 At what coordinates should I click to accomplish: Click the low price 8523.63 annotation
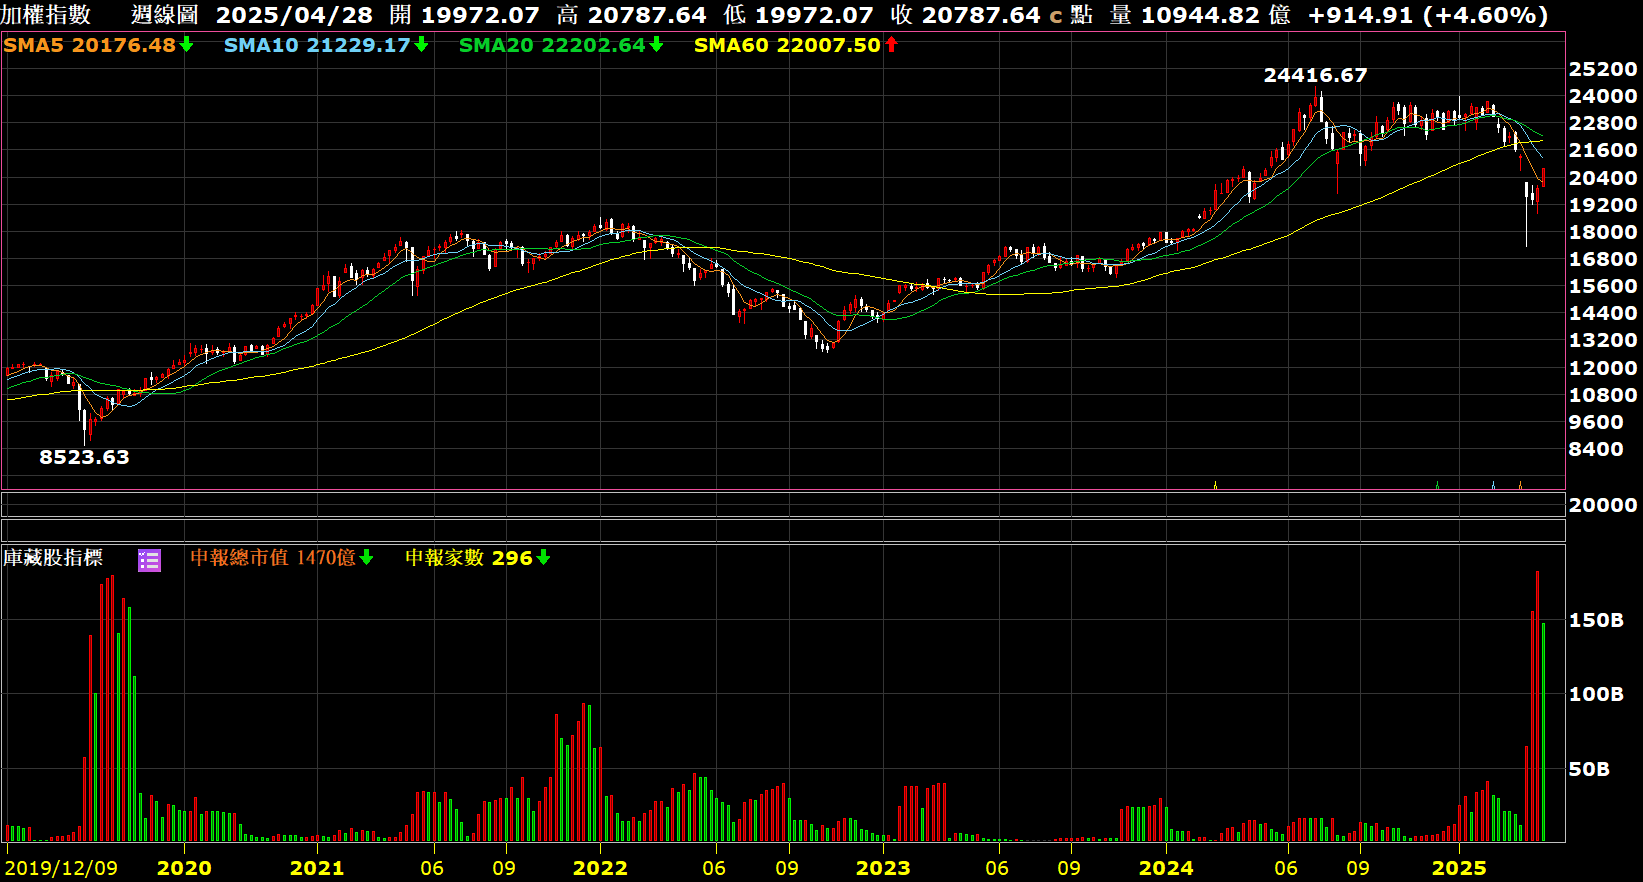(x=84, y=457)
